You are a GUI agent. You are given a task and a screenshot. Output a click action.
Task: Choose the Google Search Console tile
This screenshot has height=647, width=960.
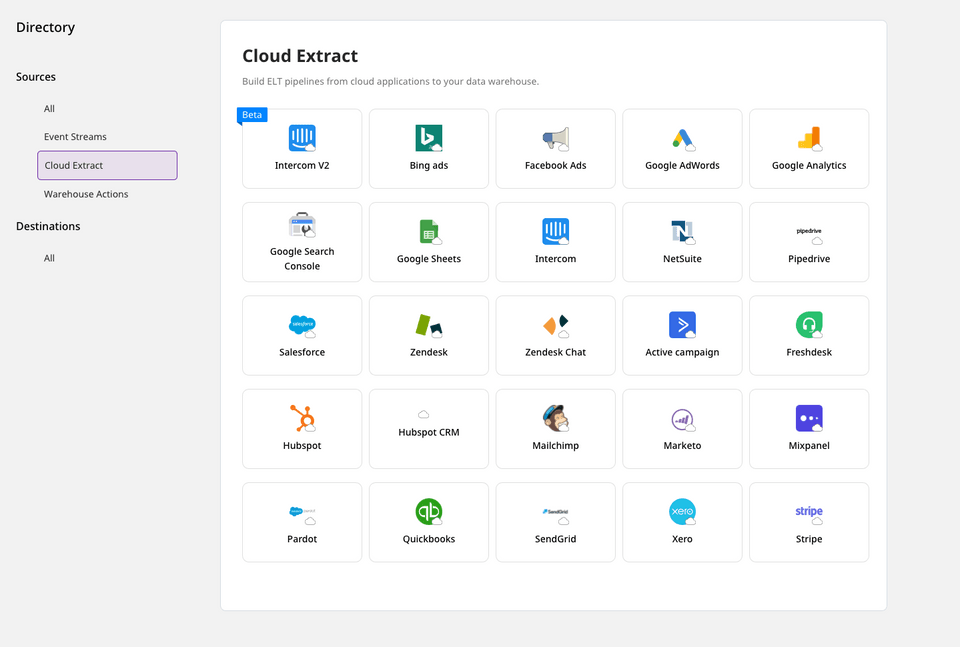coord(301,241)
